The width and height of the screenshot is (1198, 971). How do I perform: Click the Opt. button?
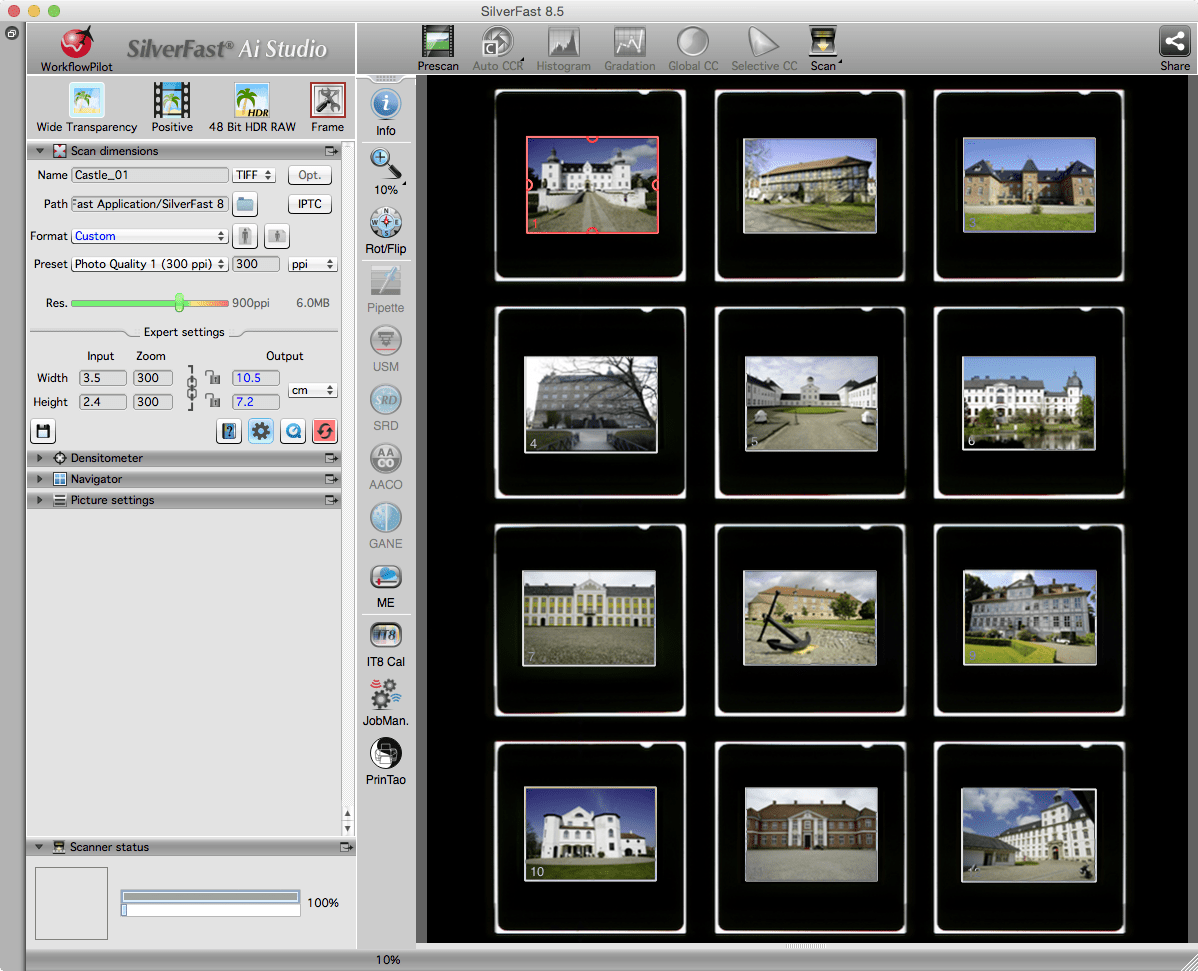pos(309,175)
